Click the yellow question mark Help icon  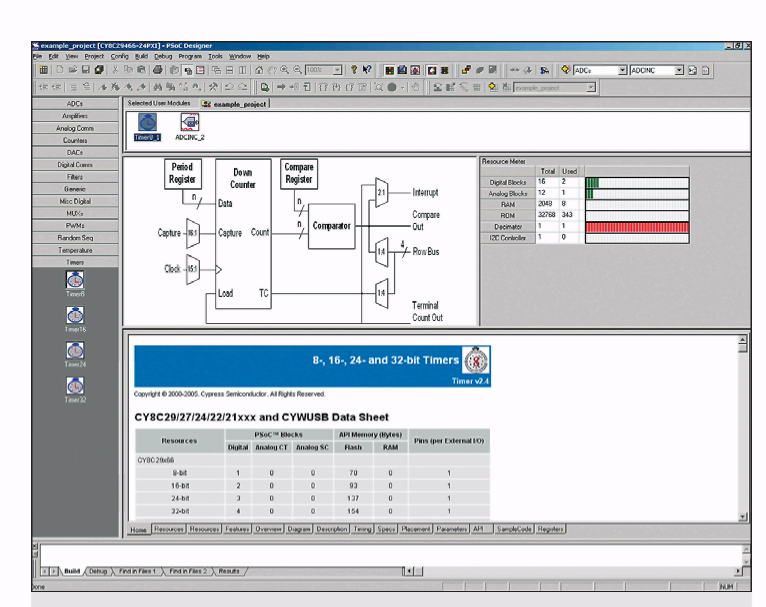click(x=354, y=70)
